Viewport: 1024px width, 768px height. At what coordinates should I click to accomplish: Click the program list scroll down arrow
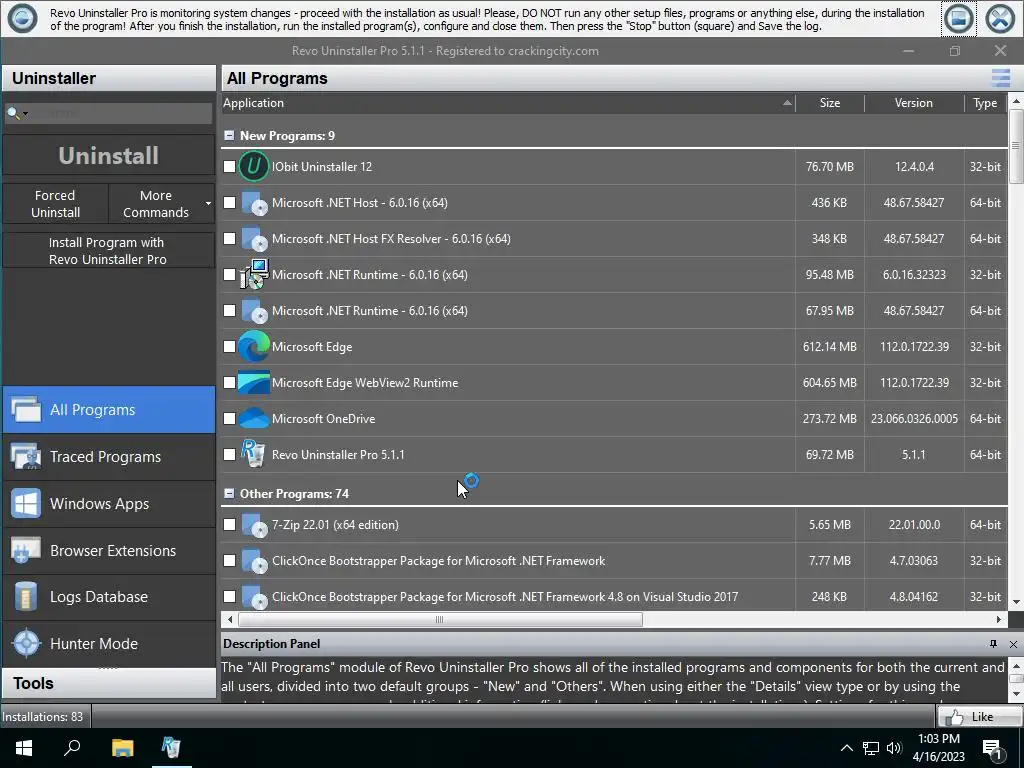(x=1016, y=602)
